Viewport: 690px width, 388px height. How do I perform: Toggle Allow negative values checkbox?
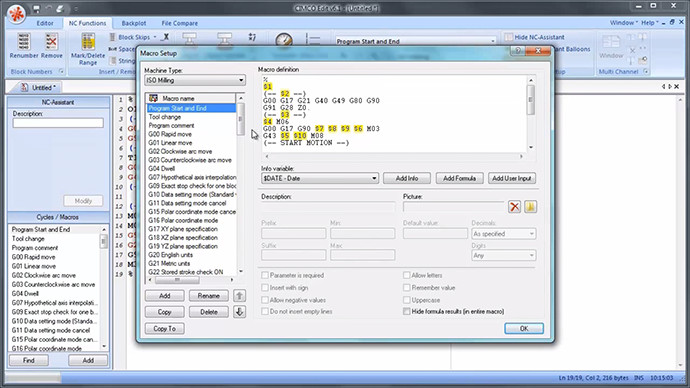265,300
